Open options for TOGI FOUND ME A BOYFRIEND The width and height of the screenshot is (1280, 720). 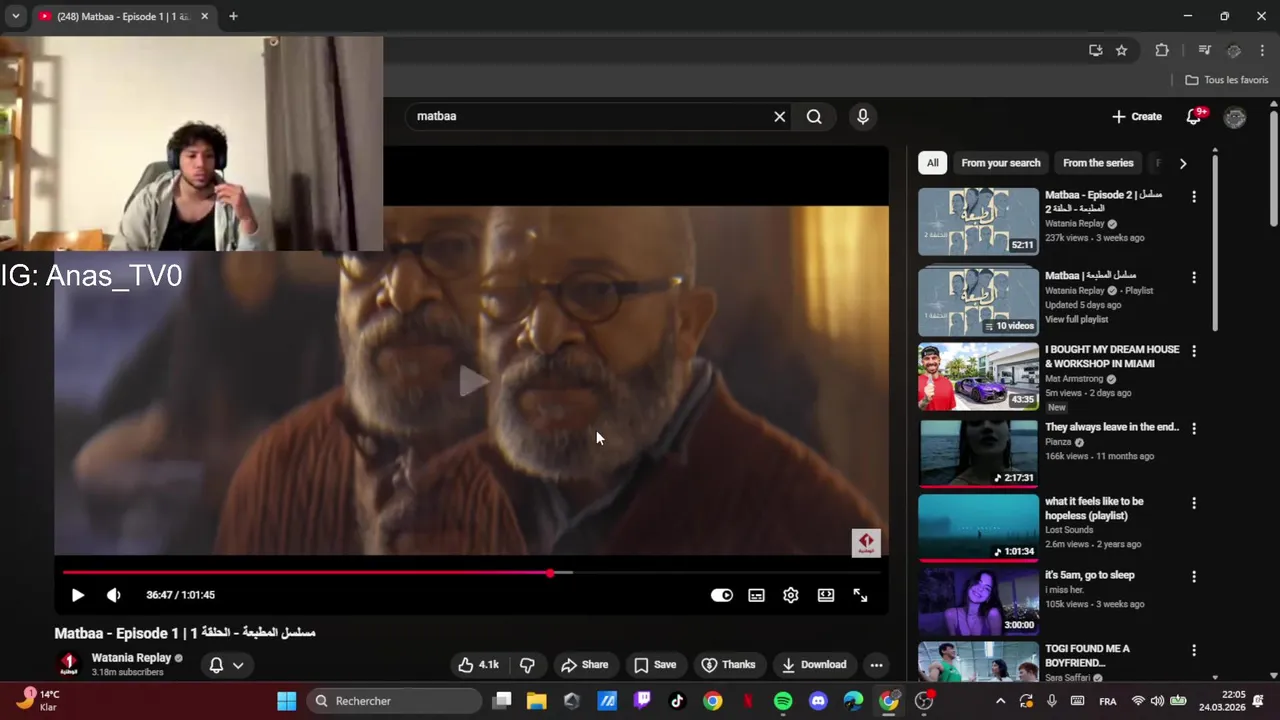(x=1193, y=650)
